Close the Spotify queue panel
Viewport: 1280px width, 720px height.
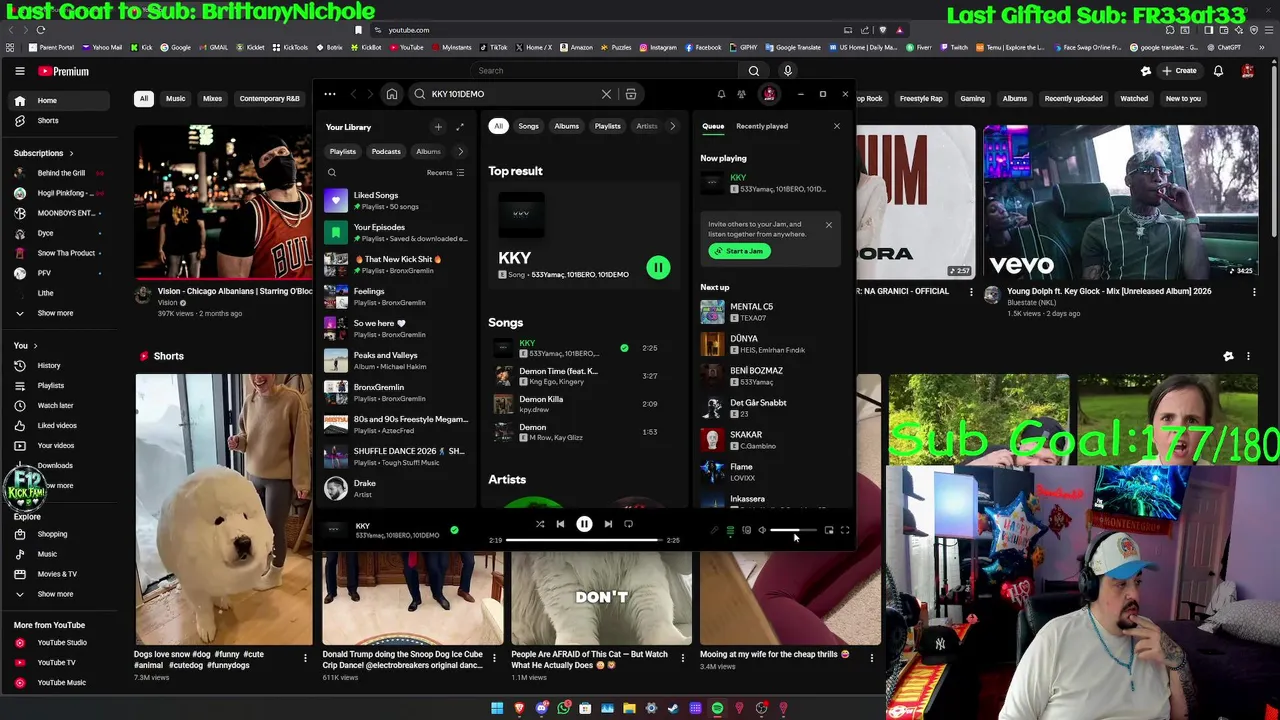tap(837, 126)
